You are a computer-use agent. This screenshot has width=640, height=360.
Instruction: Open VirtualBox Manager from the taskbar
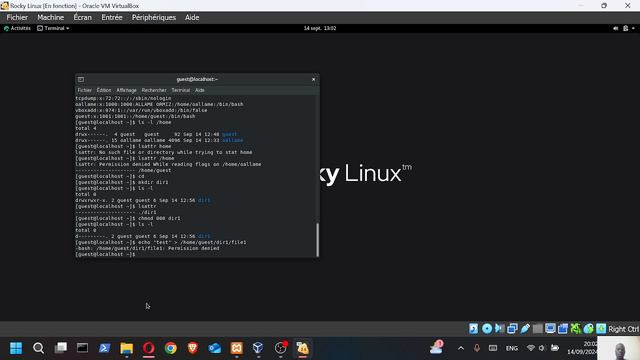point(258,348)
